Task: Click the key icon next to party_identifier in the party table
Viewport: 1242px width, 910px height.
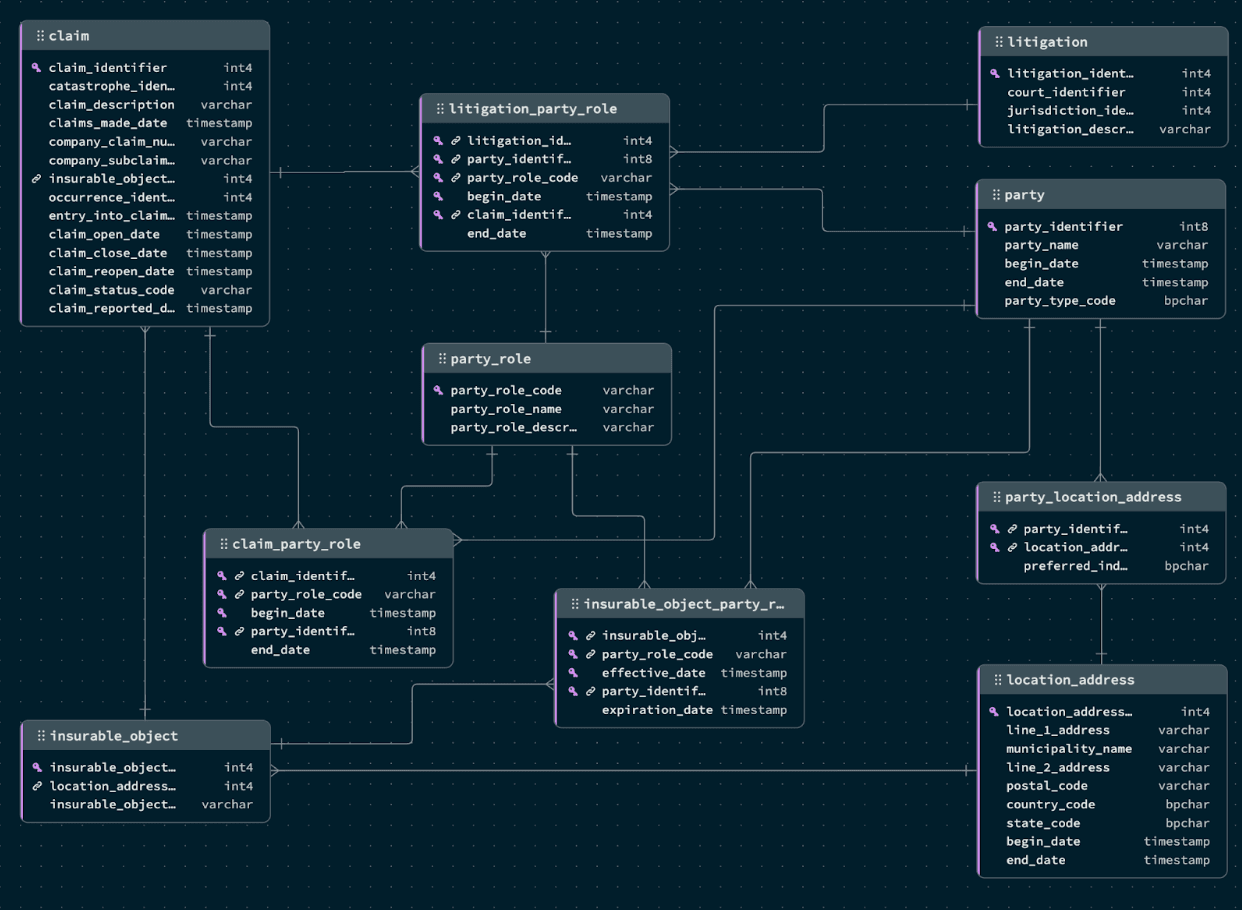Action: tap(992, 227)
